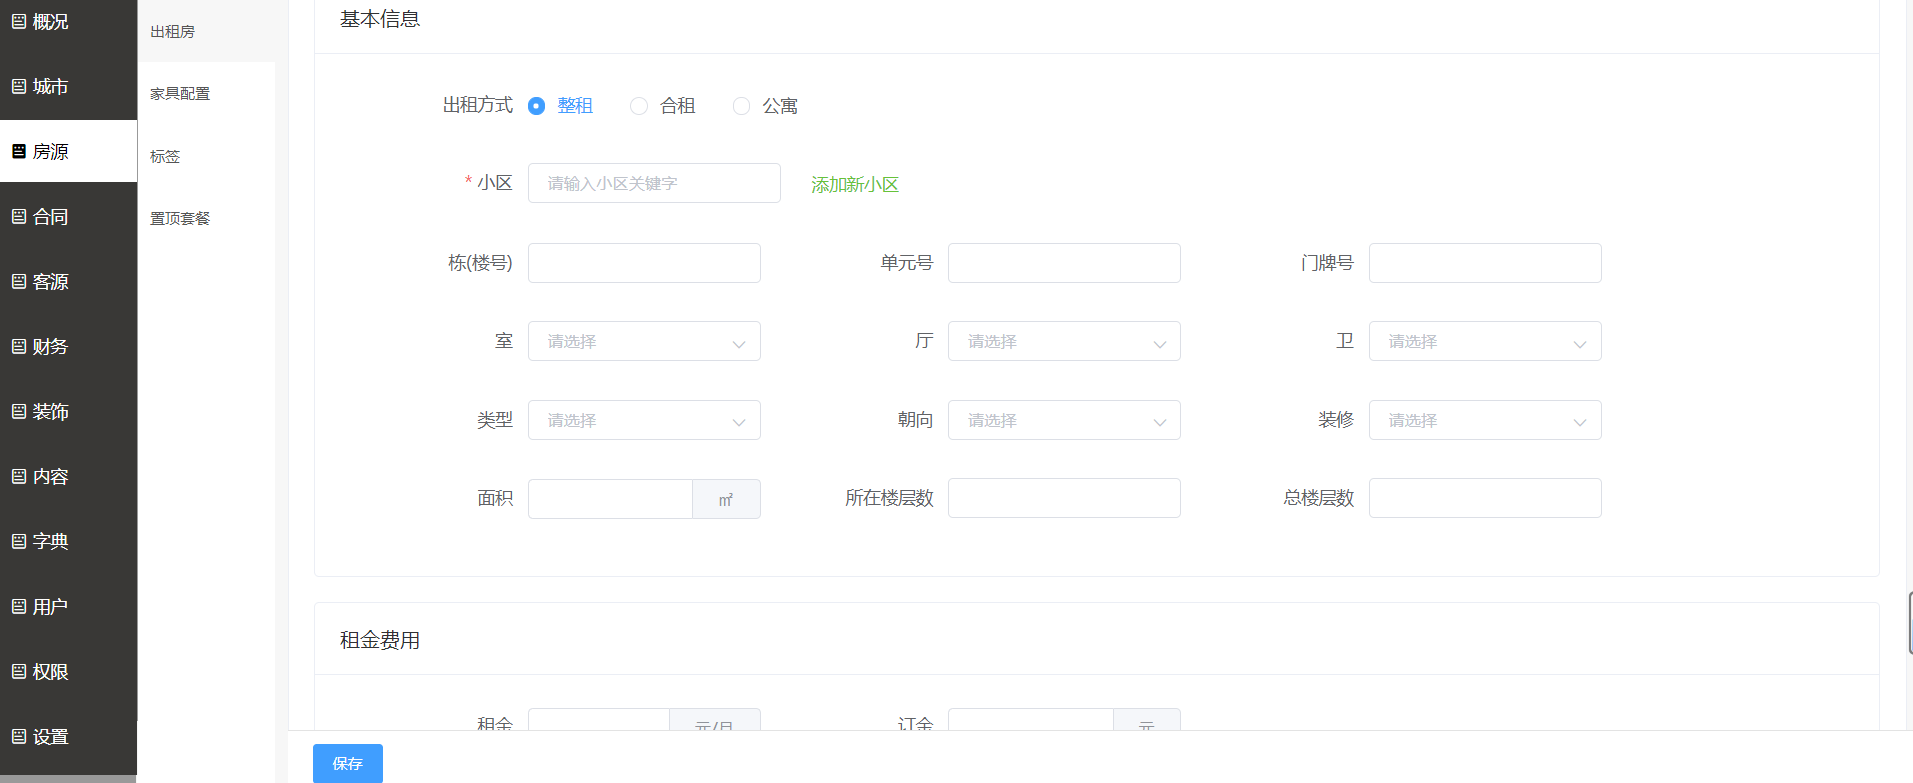
Task: Pick the 公寓 radio option
Action: click(741, 106)
